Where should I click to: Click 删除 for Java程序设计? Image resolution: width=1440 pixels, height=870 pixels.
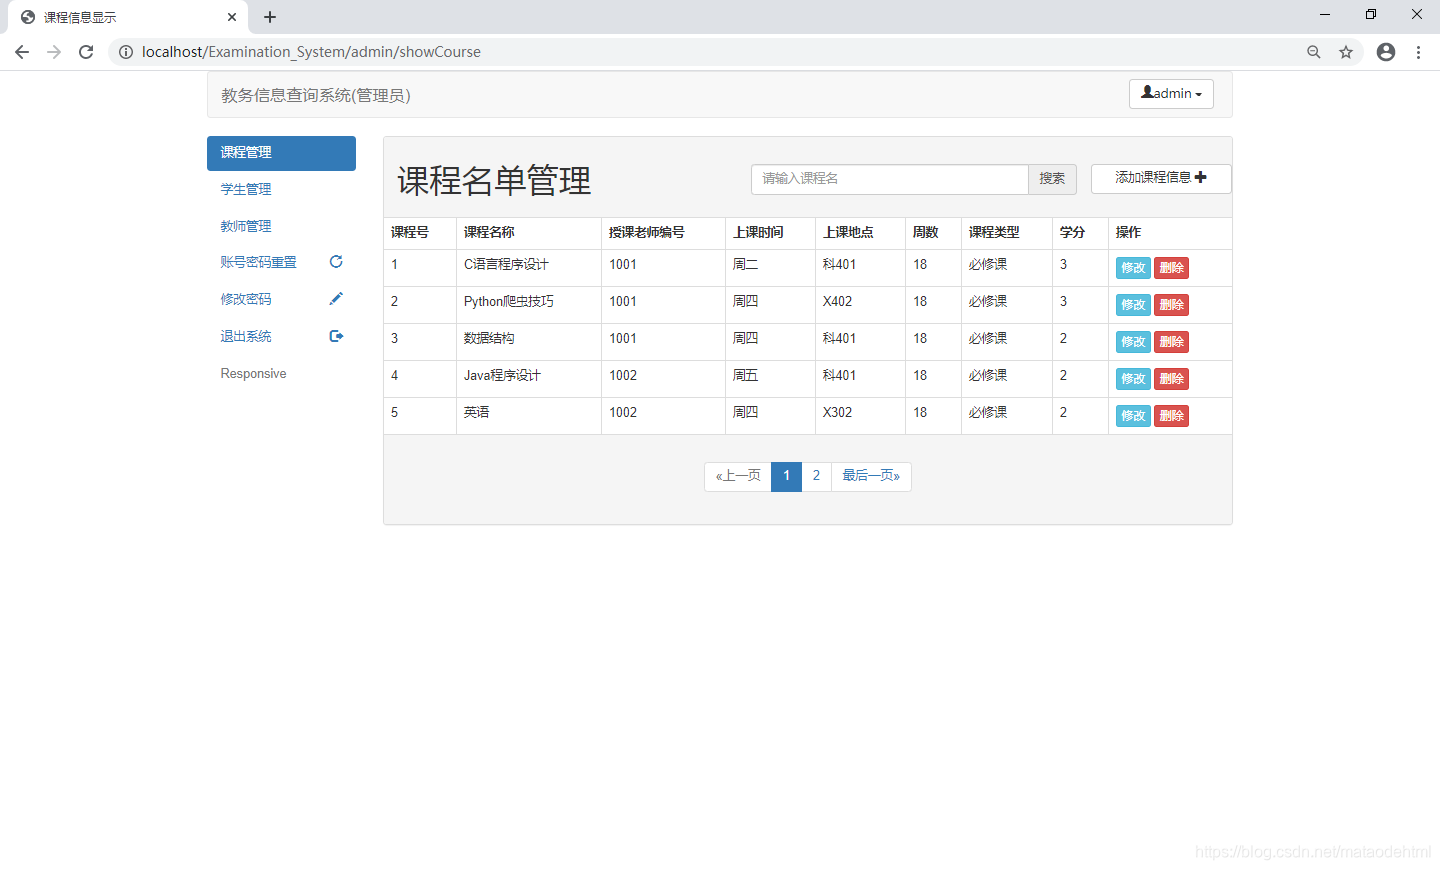coord(1171,379)
